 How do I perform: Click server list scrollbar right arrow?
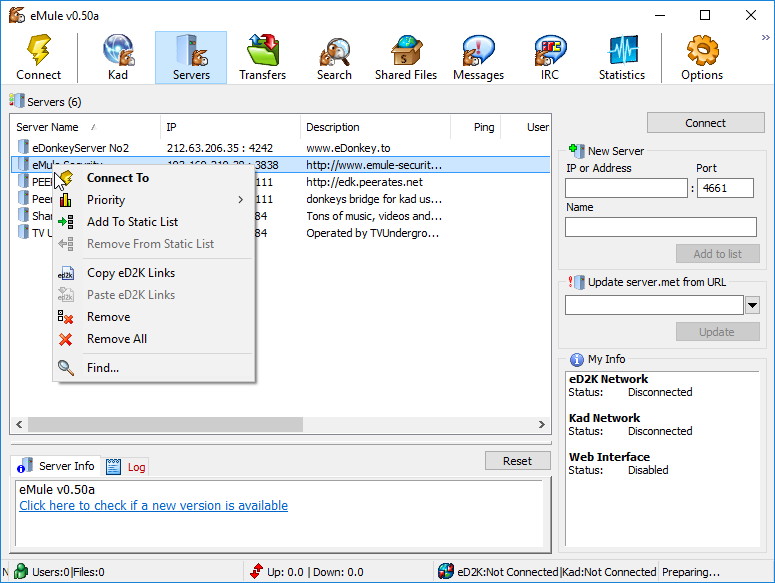point(542,424)
